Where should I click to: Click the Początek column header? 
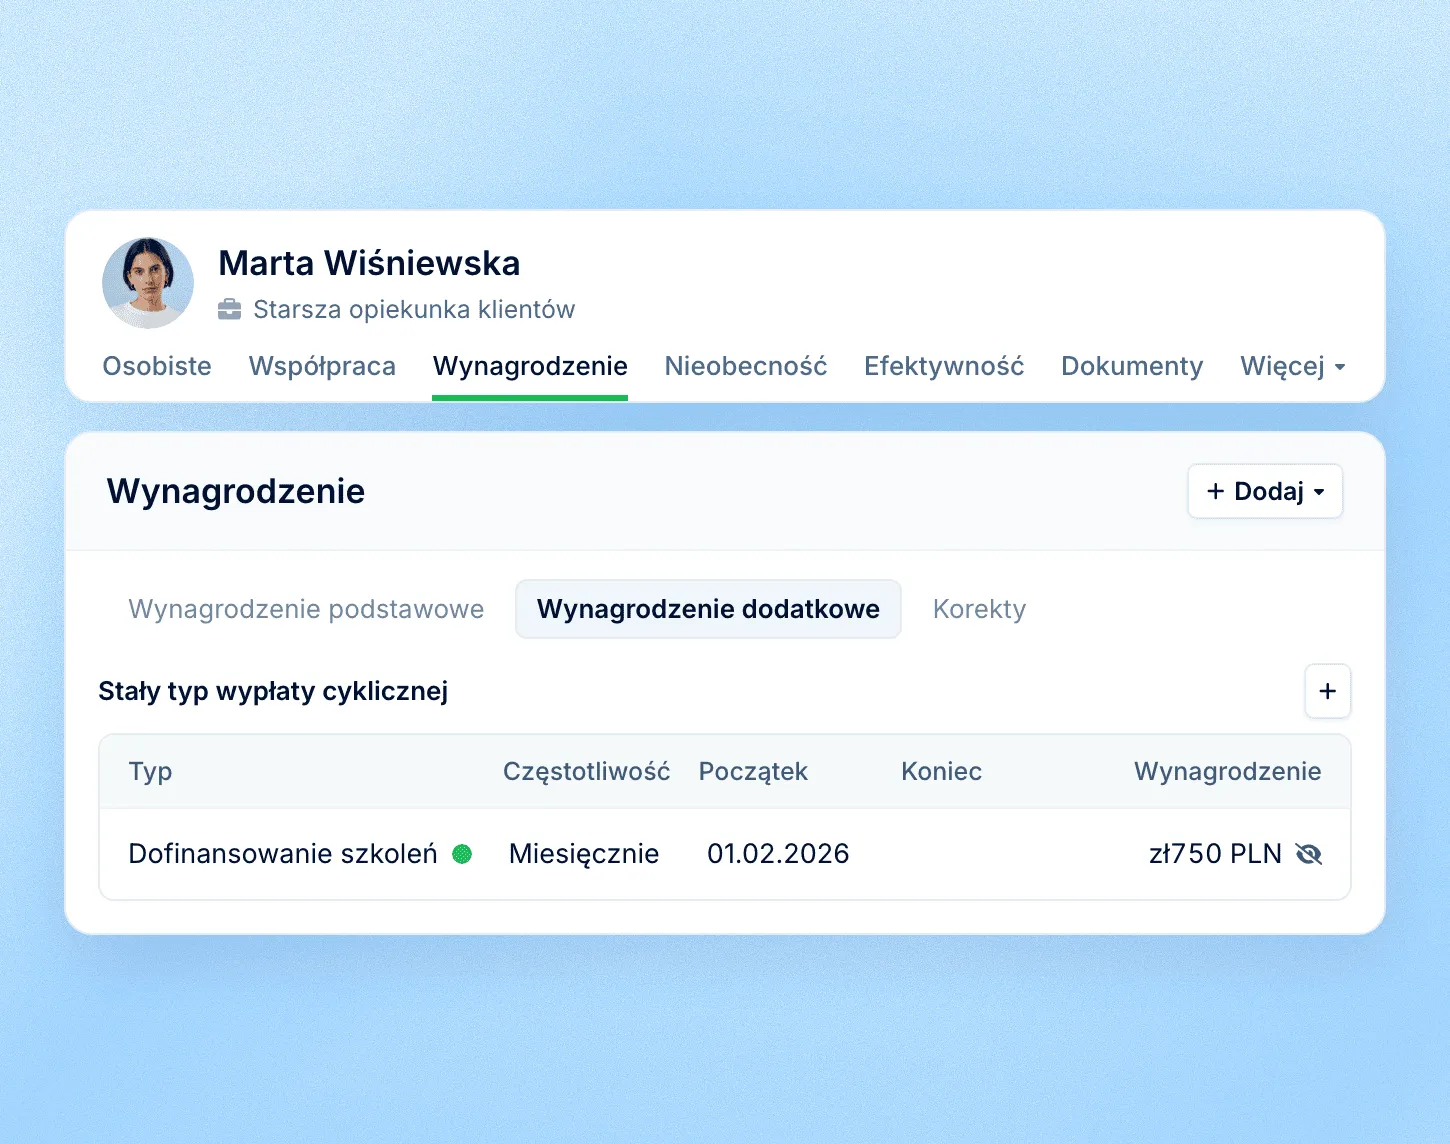753,771
